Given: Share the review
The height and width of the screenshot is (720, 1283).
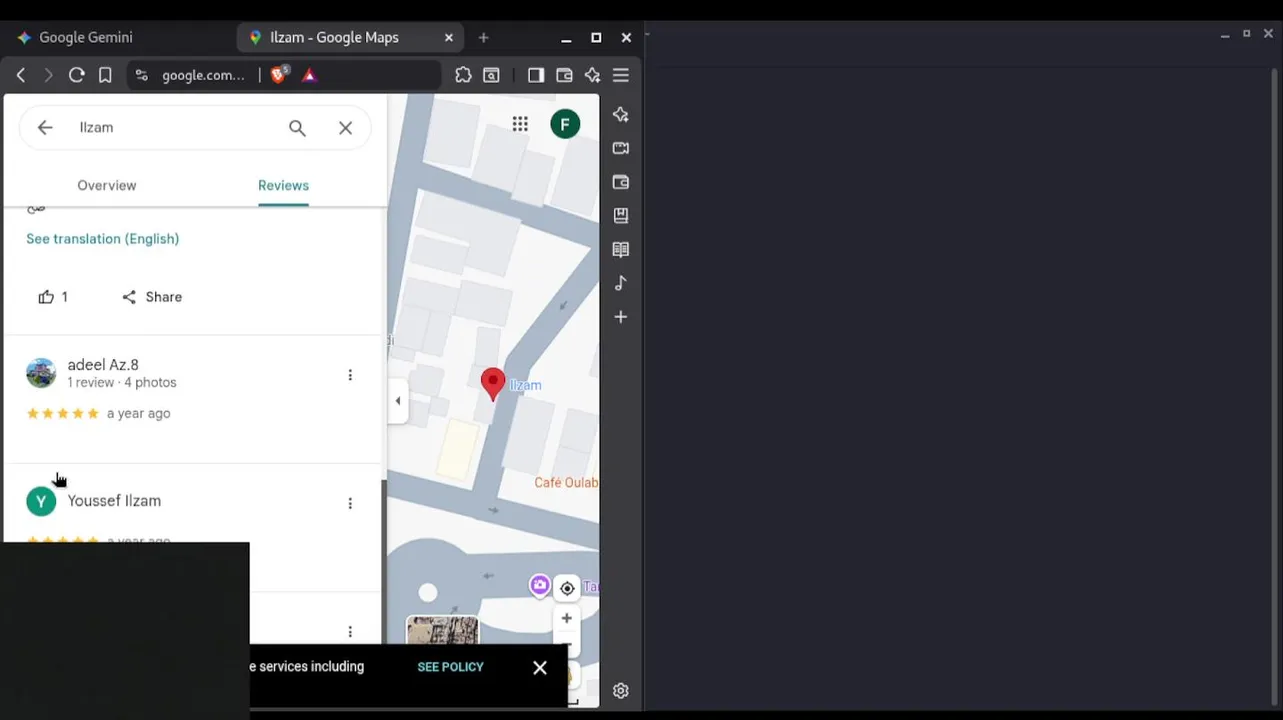Looking at the screenshot, I should coord(152,297).
